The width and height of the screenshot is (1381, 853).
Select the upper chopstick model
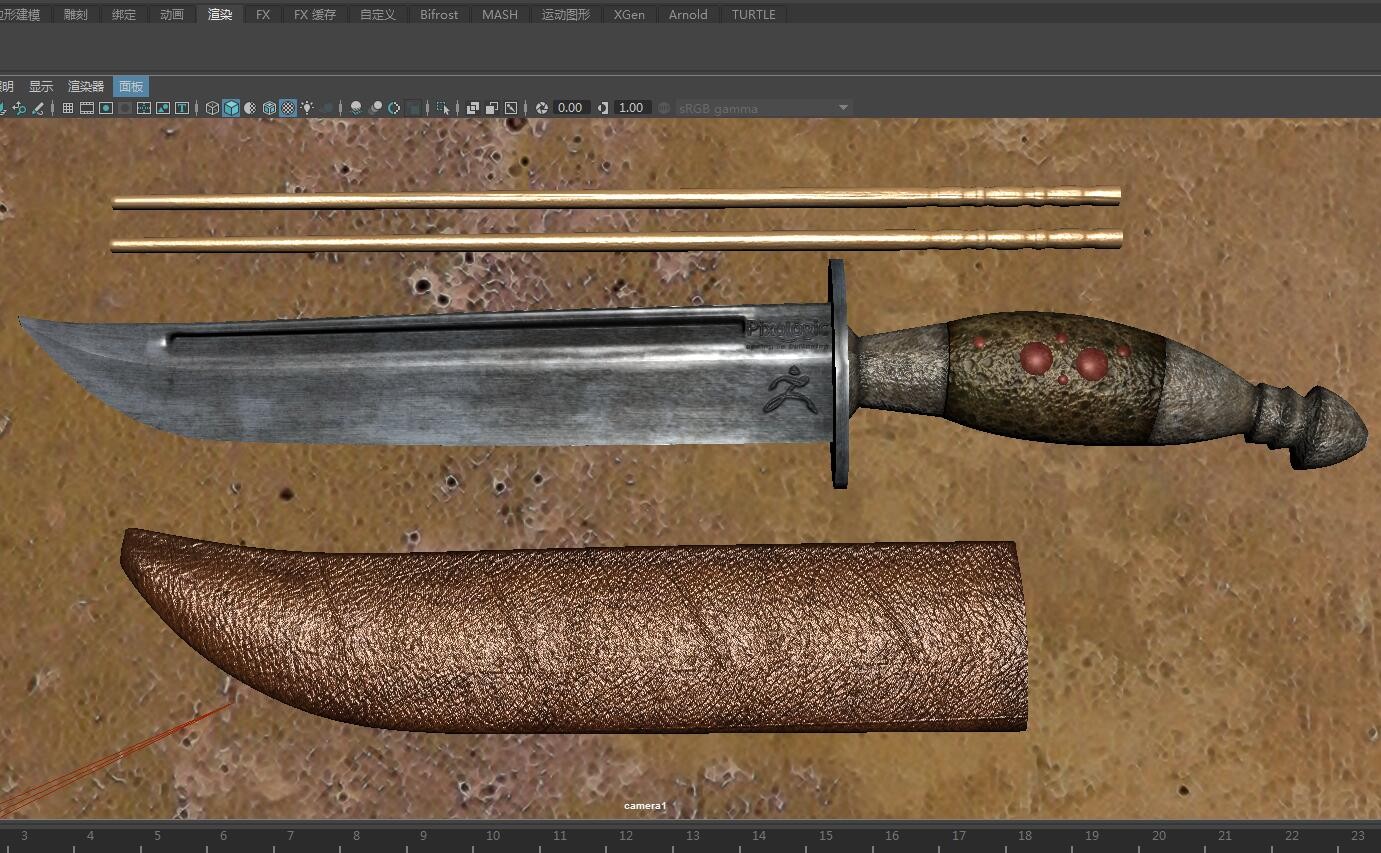coord(616,198)
